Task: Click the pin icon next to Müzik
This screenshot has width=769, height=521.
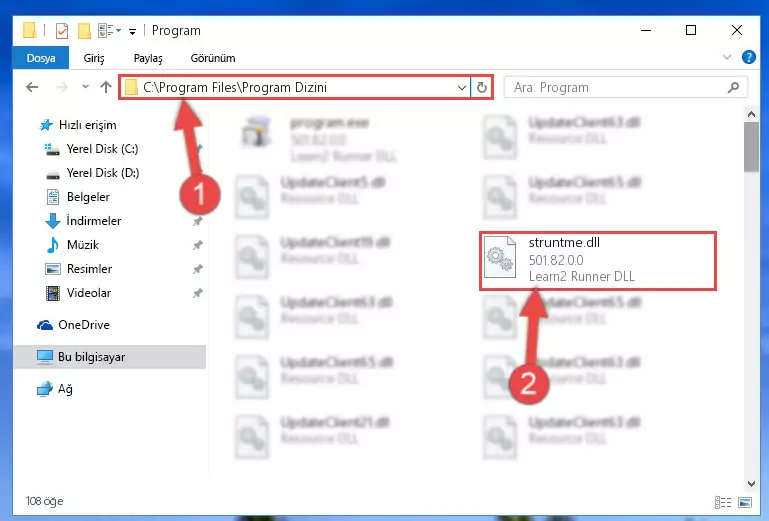Action: pos(197,245)
